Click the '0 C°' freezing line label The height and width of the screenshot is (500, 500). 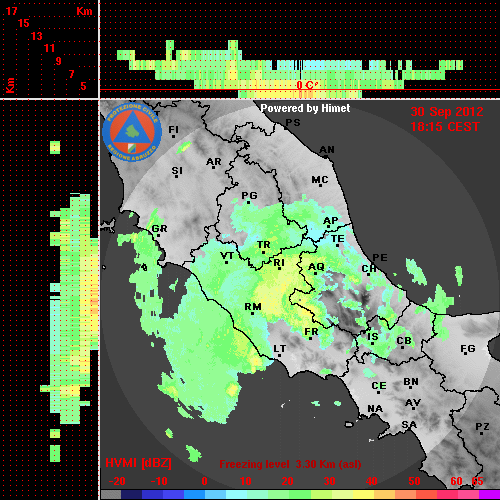click(306, 85)
